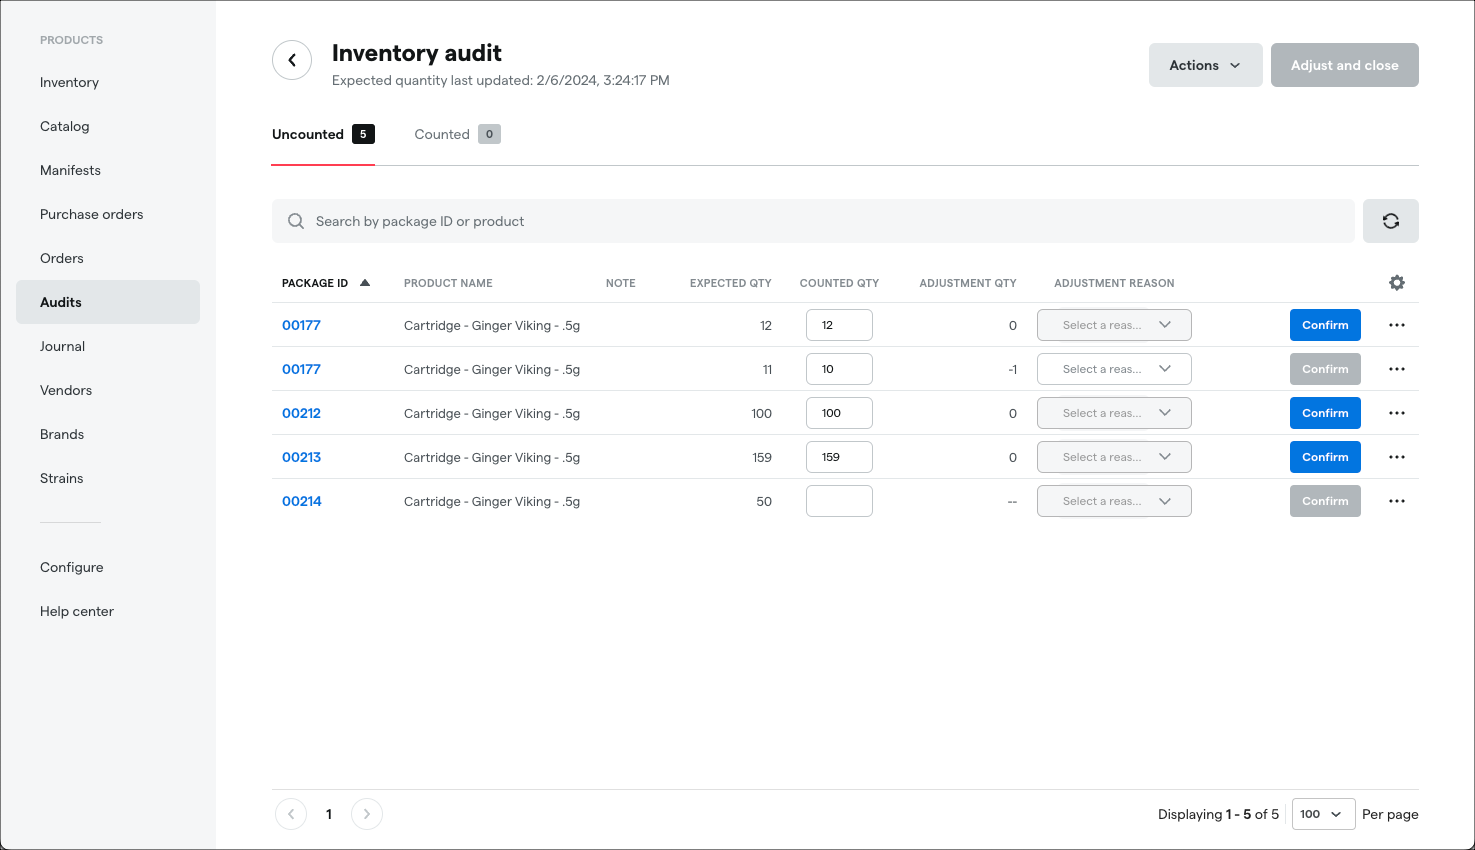This screenshot has height=850, width=1475.
Task: Click the Adjust and close button
Action: (1344, 65)
